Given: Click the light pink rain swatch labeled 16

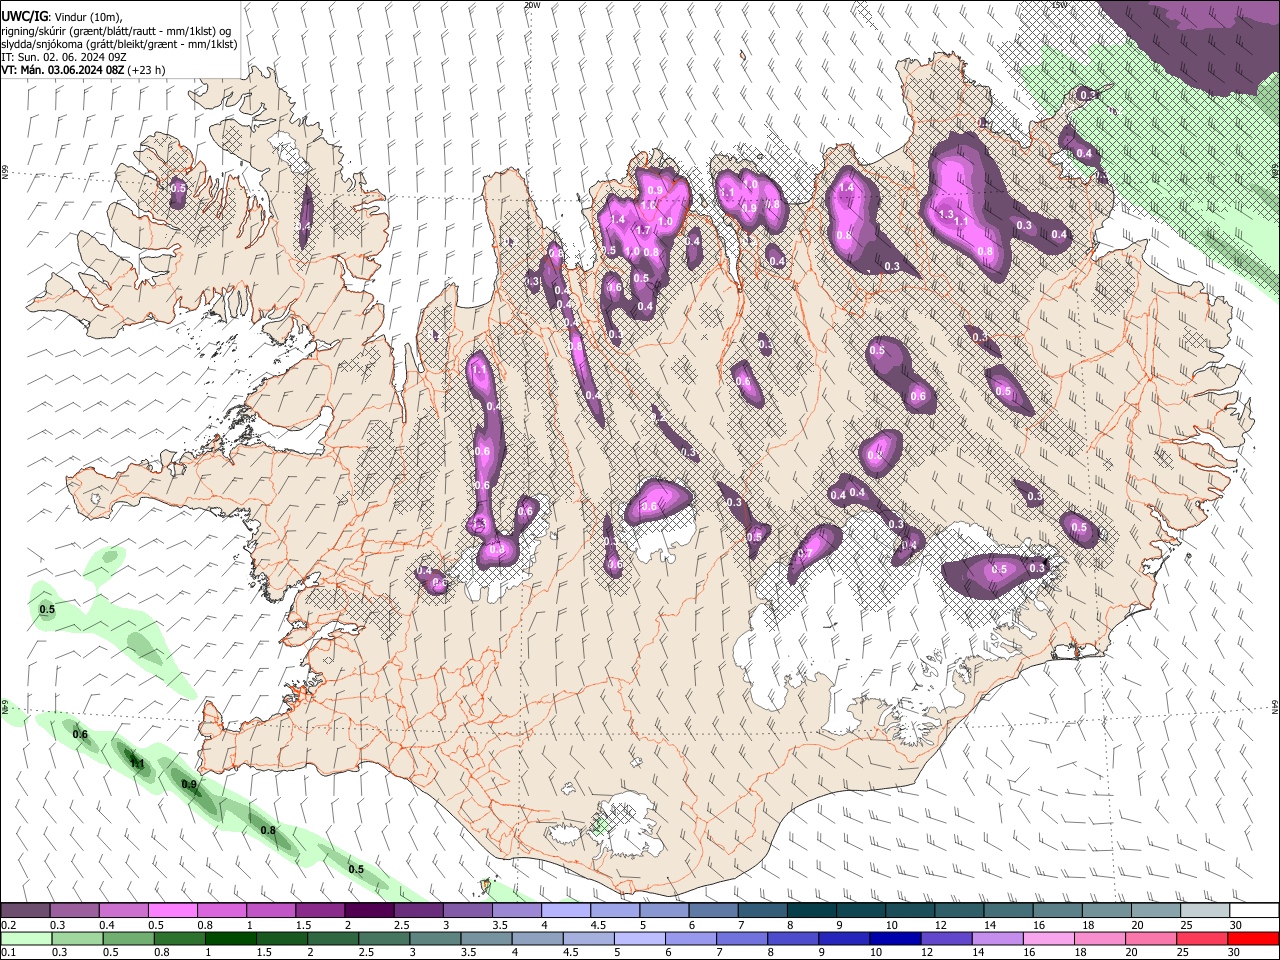Looking at the screenshot, I should (x=1049, y=938).
